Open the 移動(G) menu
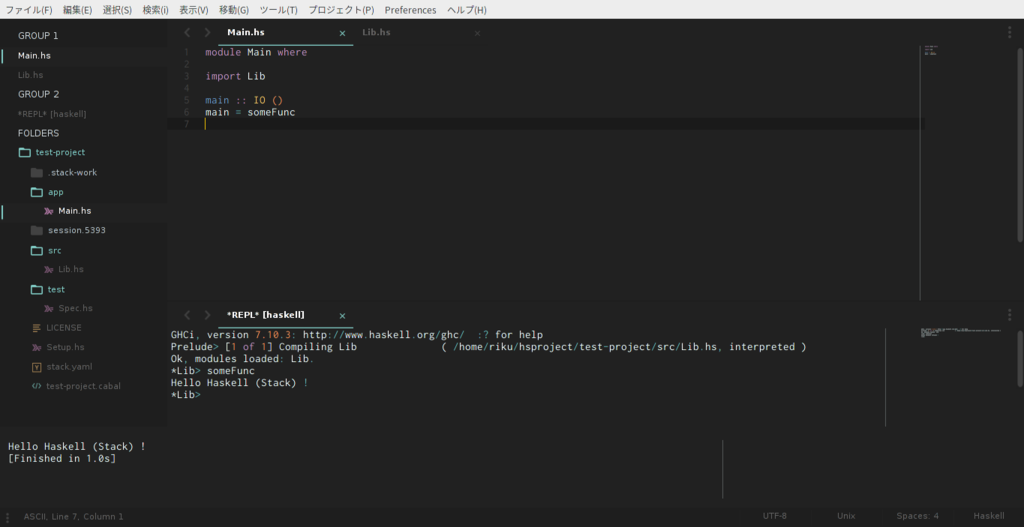The image size is (1024, 527). point(234,10)
